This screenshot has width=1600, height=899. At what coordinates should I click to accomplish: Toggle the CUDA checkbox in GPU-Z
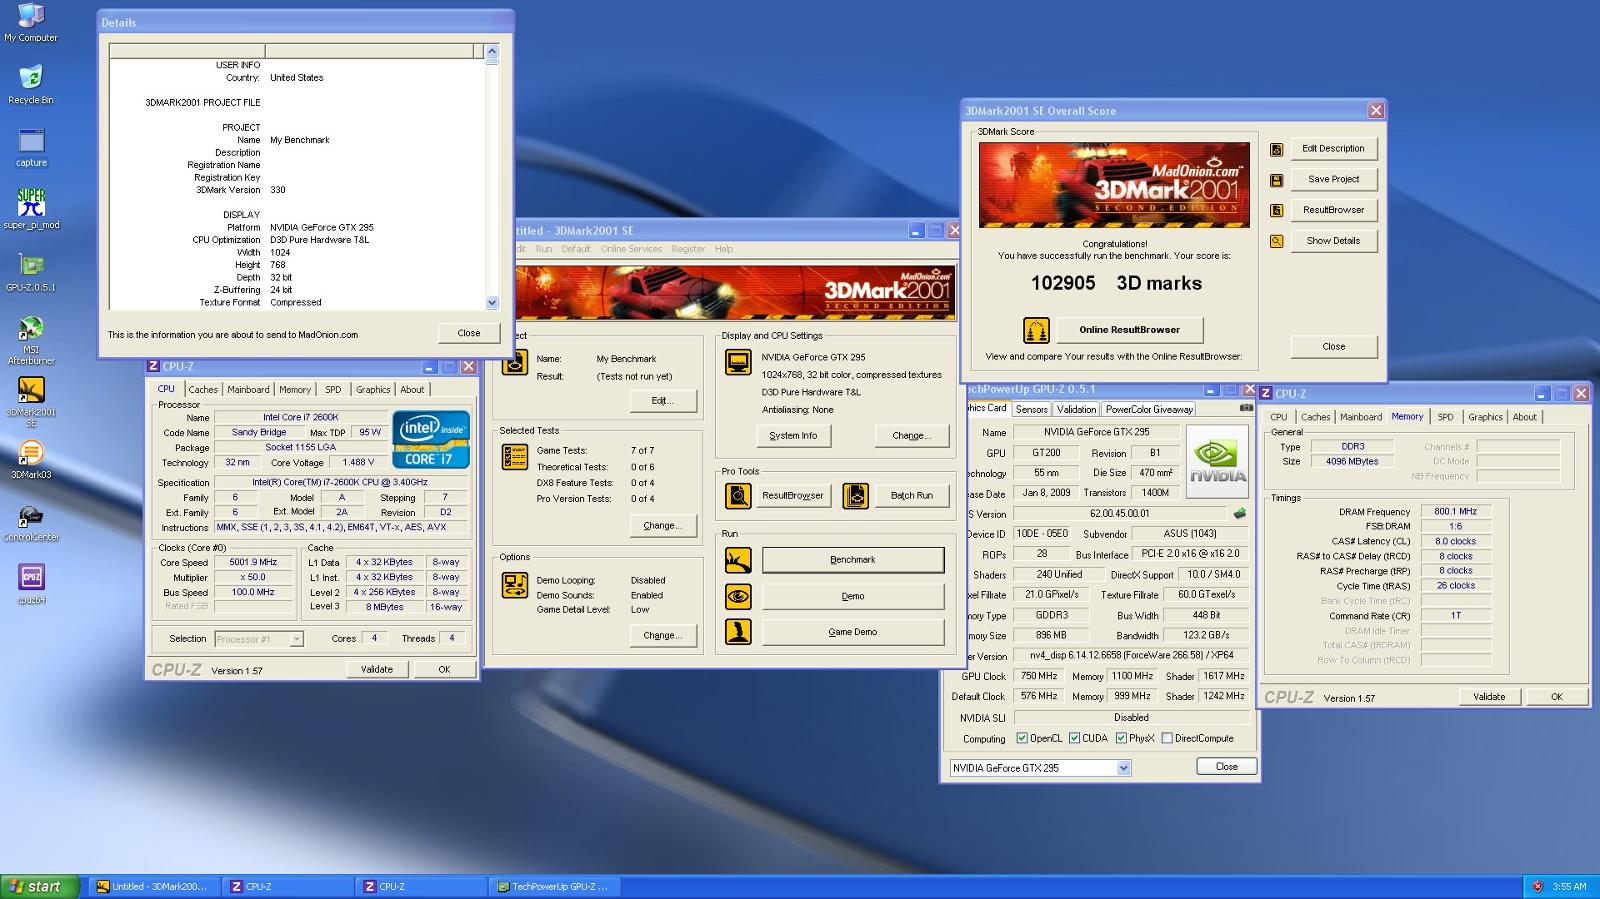[1074, 738]
